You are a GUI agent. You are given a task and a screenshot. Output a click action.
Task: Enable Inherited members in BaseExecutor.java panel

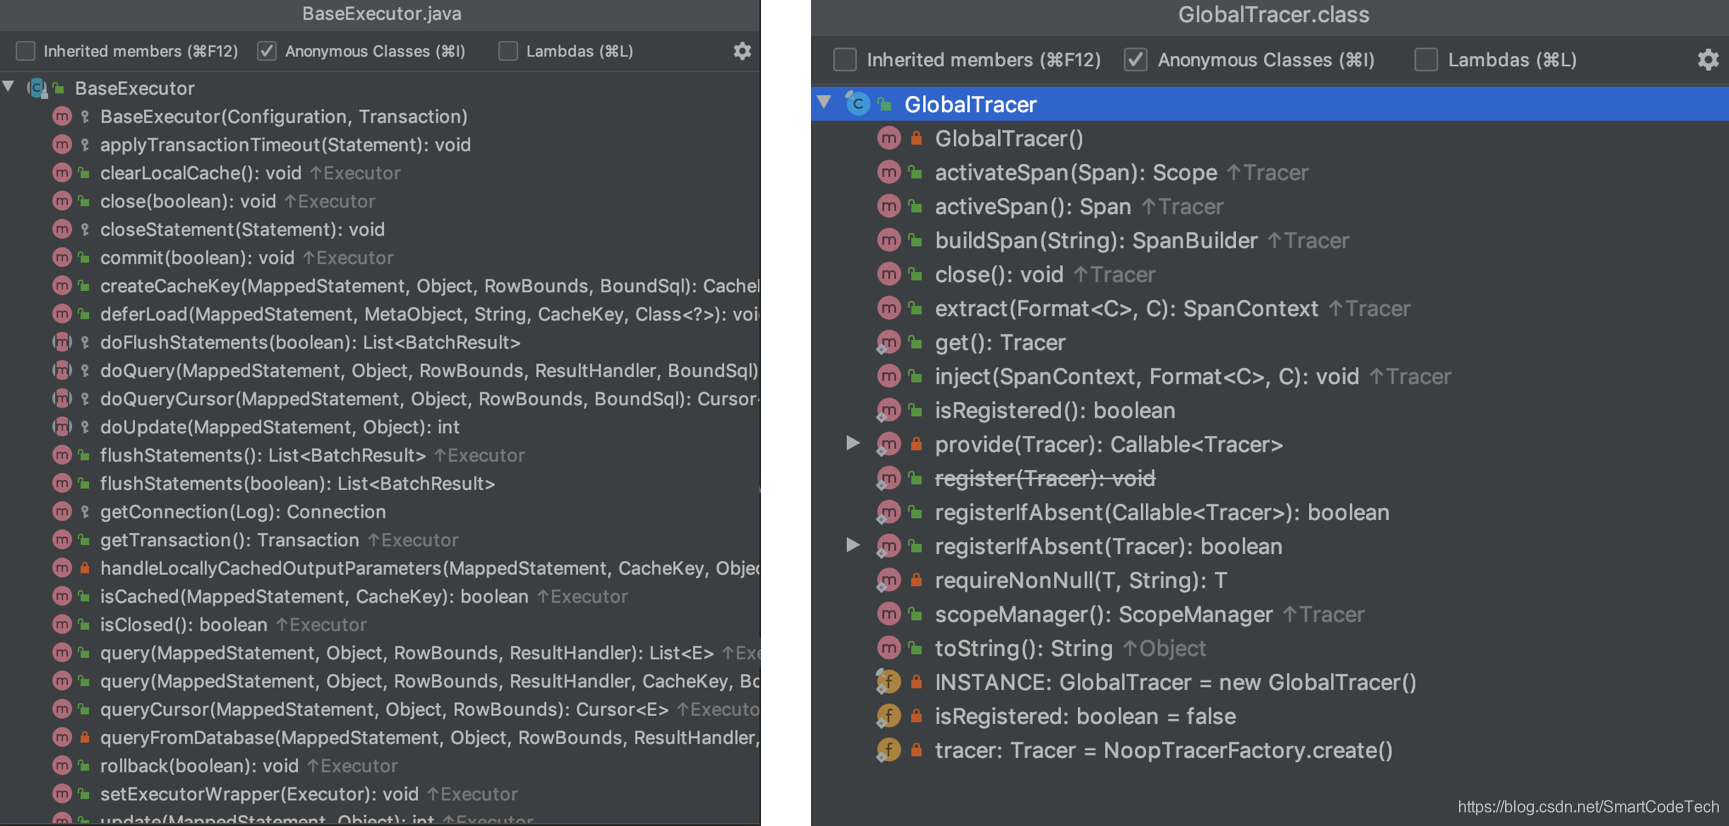tap(26, 51)
